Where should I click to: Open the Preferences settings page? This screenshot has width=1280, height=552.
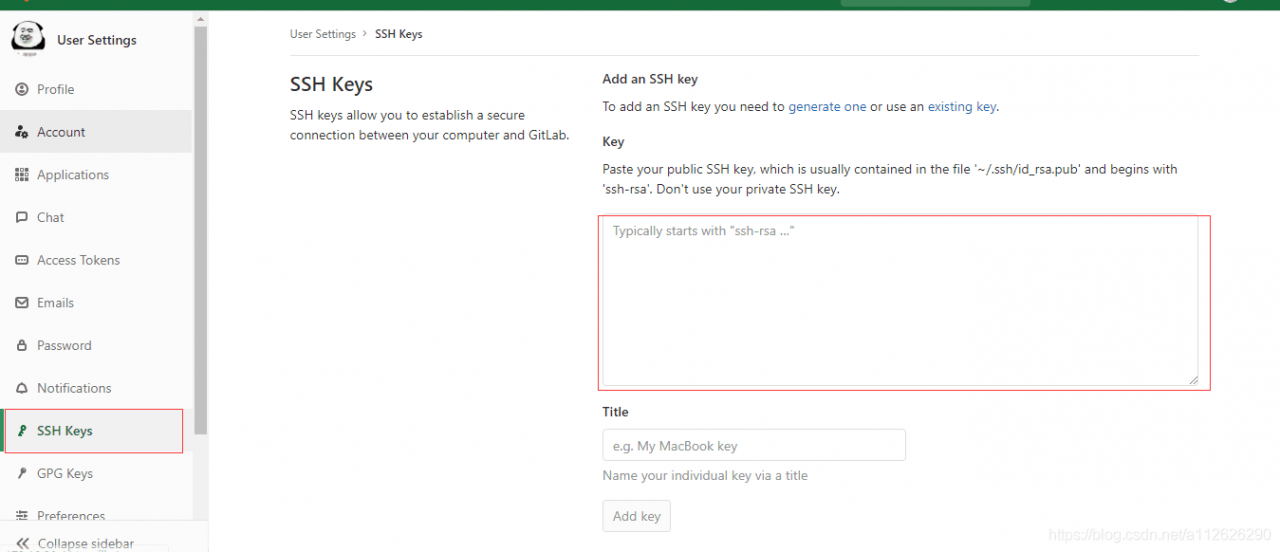[x=70, y=516]
